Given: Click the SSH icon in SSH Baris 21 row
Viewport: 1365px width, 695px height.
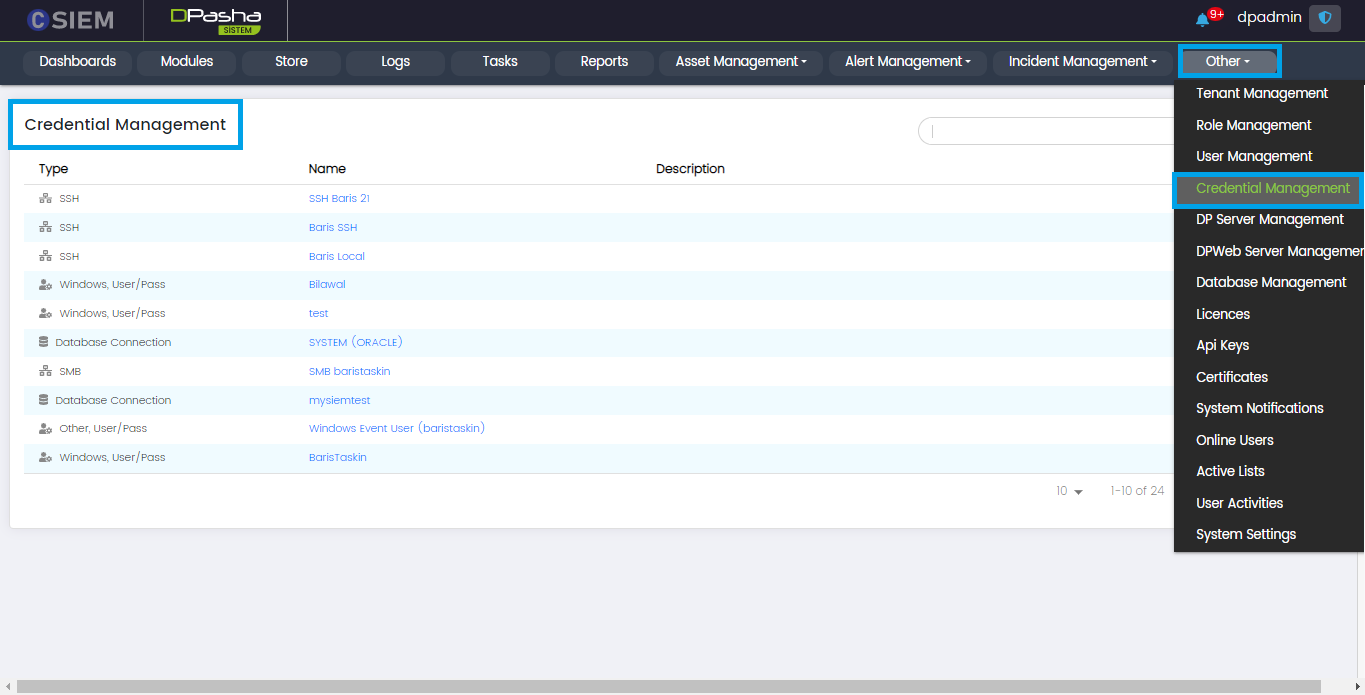Looking at the screenshot, I should click(x=45, y=199).
